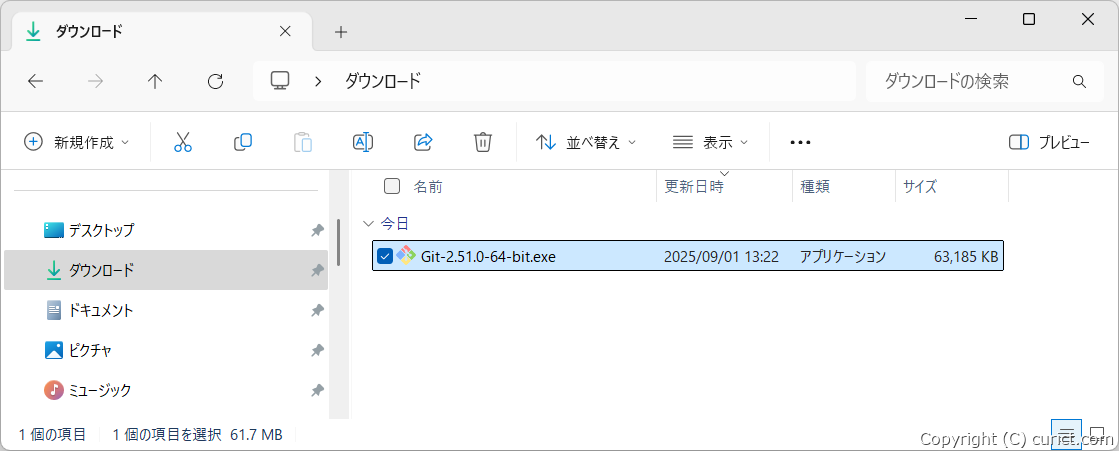Toggle the select-all checkbox in header
The width and height of the screenshot is (1119, 451).
coord(392,186)
